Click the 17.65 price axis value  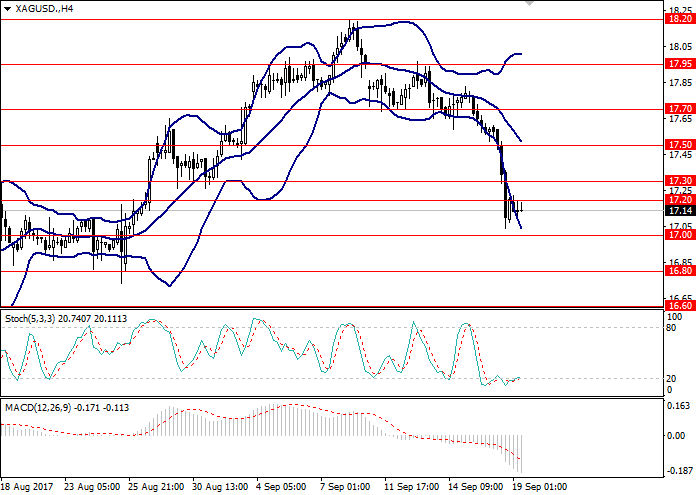pos(681,119)
